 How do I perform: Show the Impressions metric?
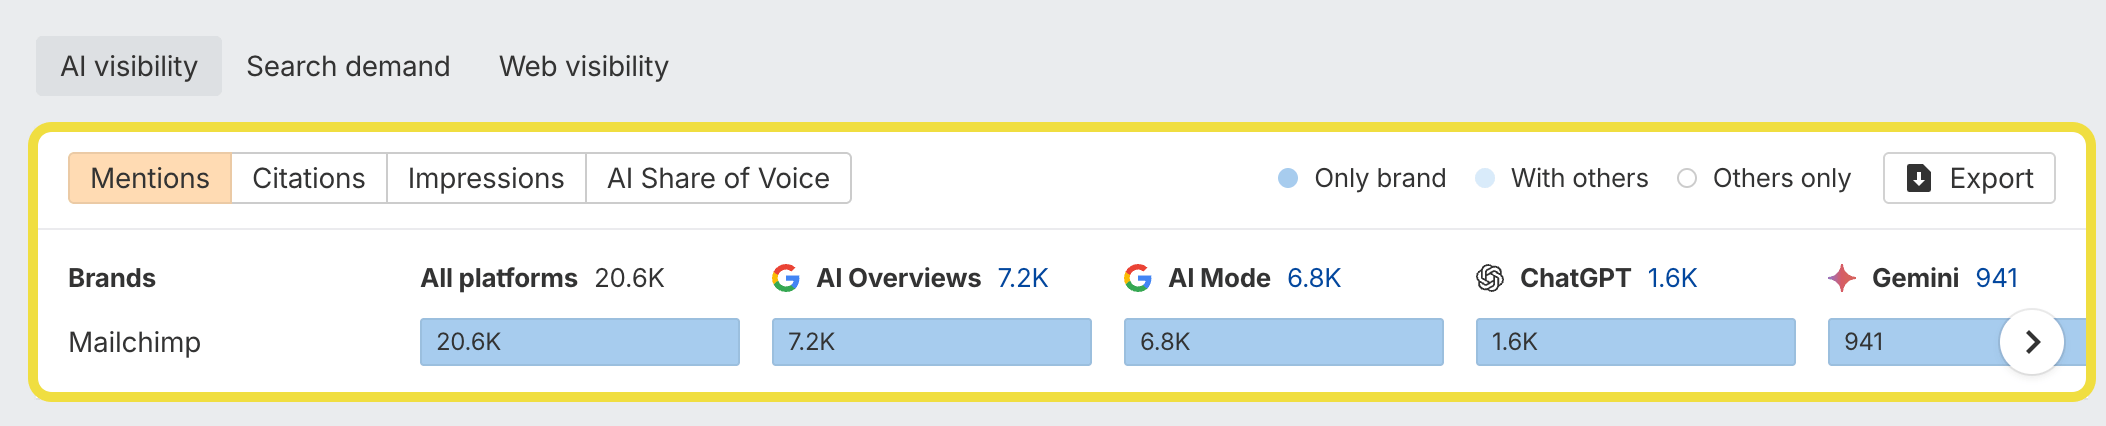click(x=486, y=178)
